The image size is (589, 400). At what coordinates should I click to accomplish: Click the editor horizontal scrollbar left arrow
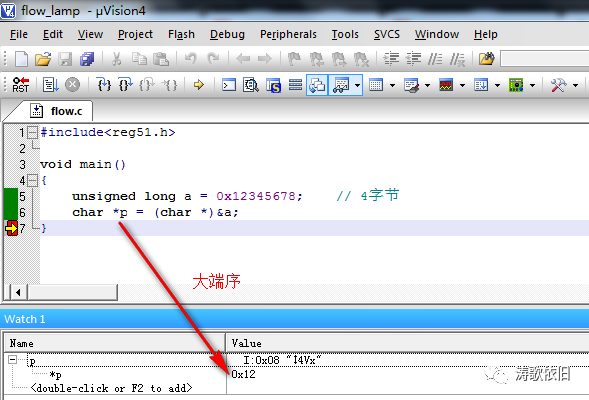tap(18, 292)
